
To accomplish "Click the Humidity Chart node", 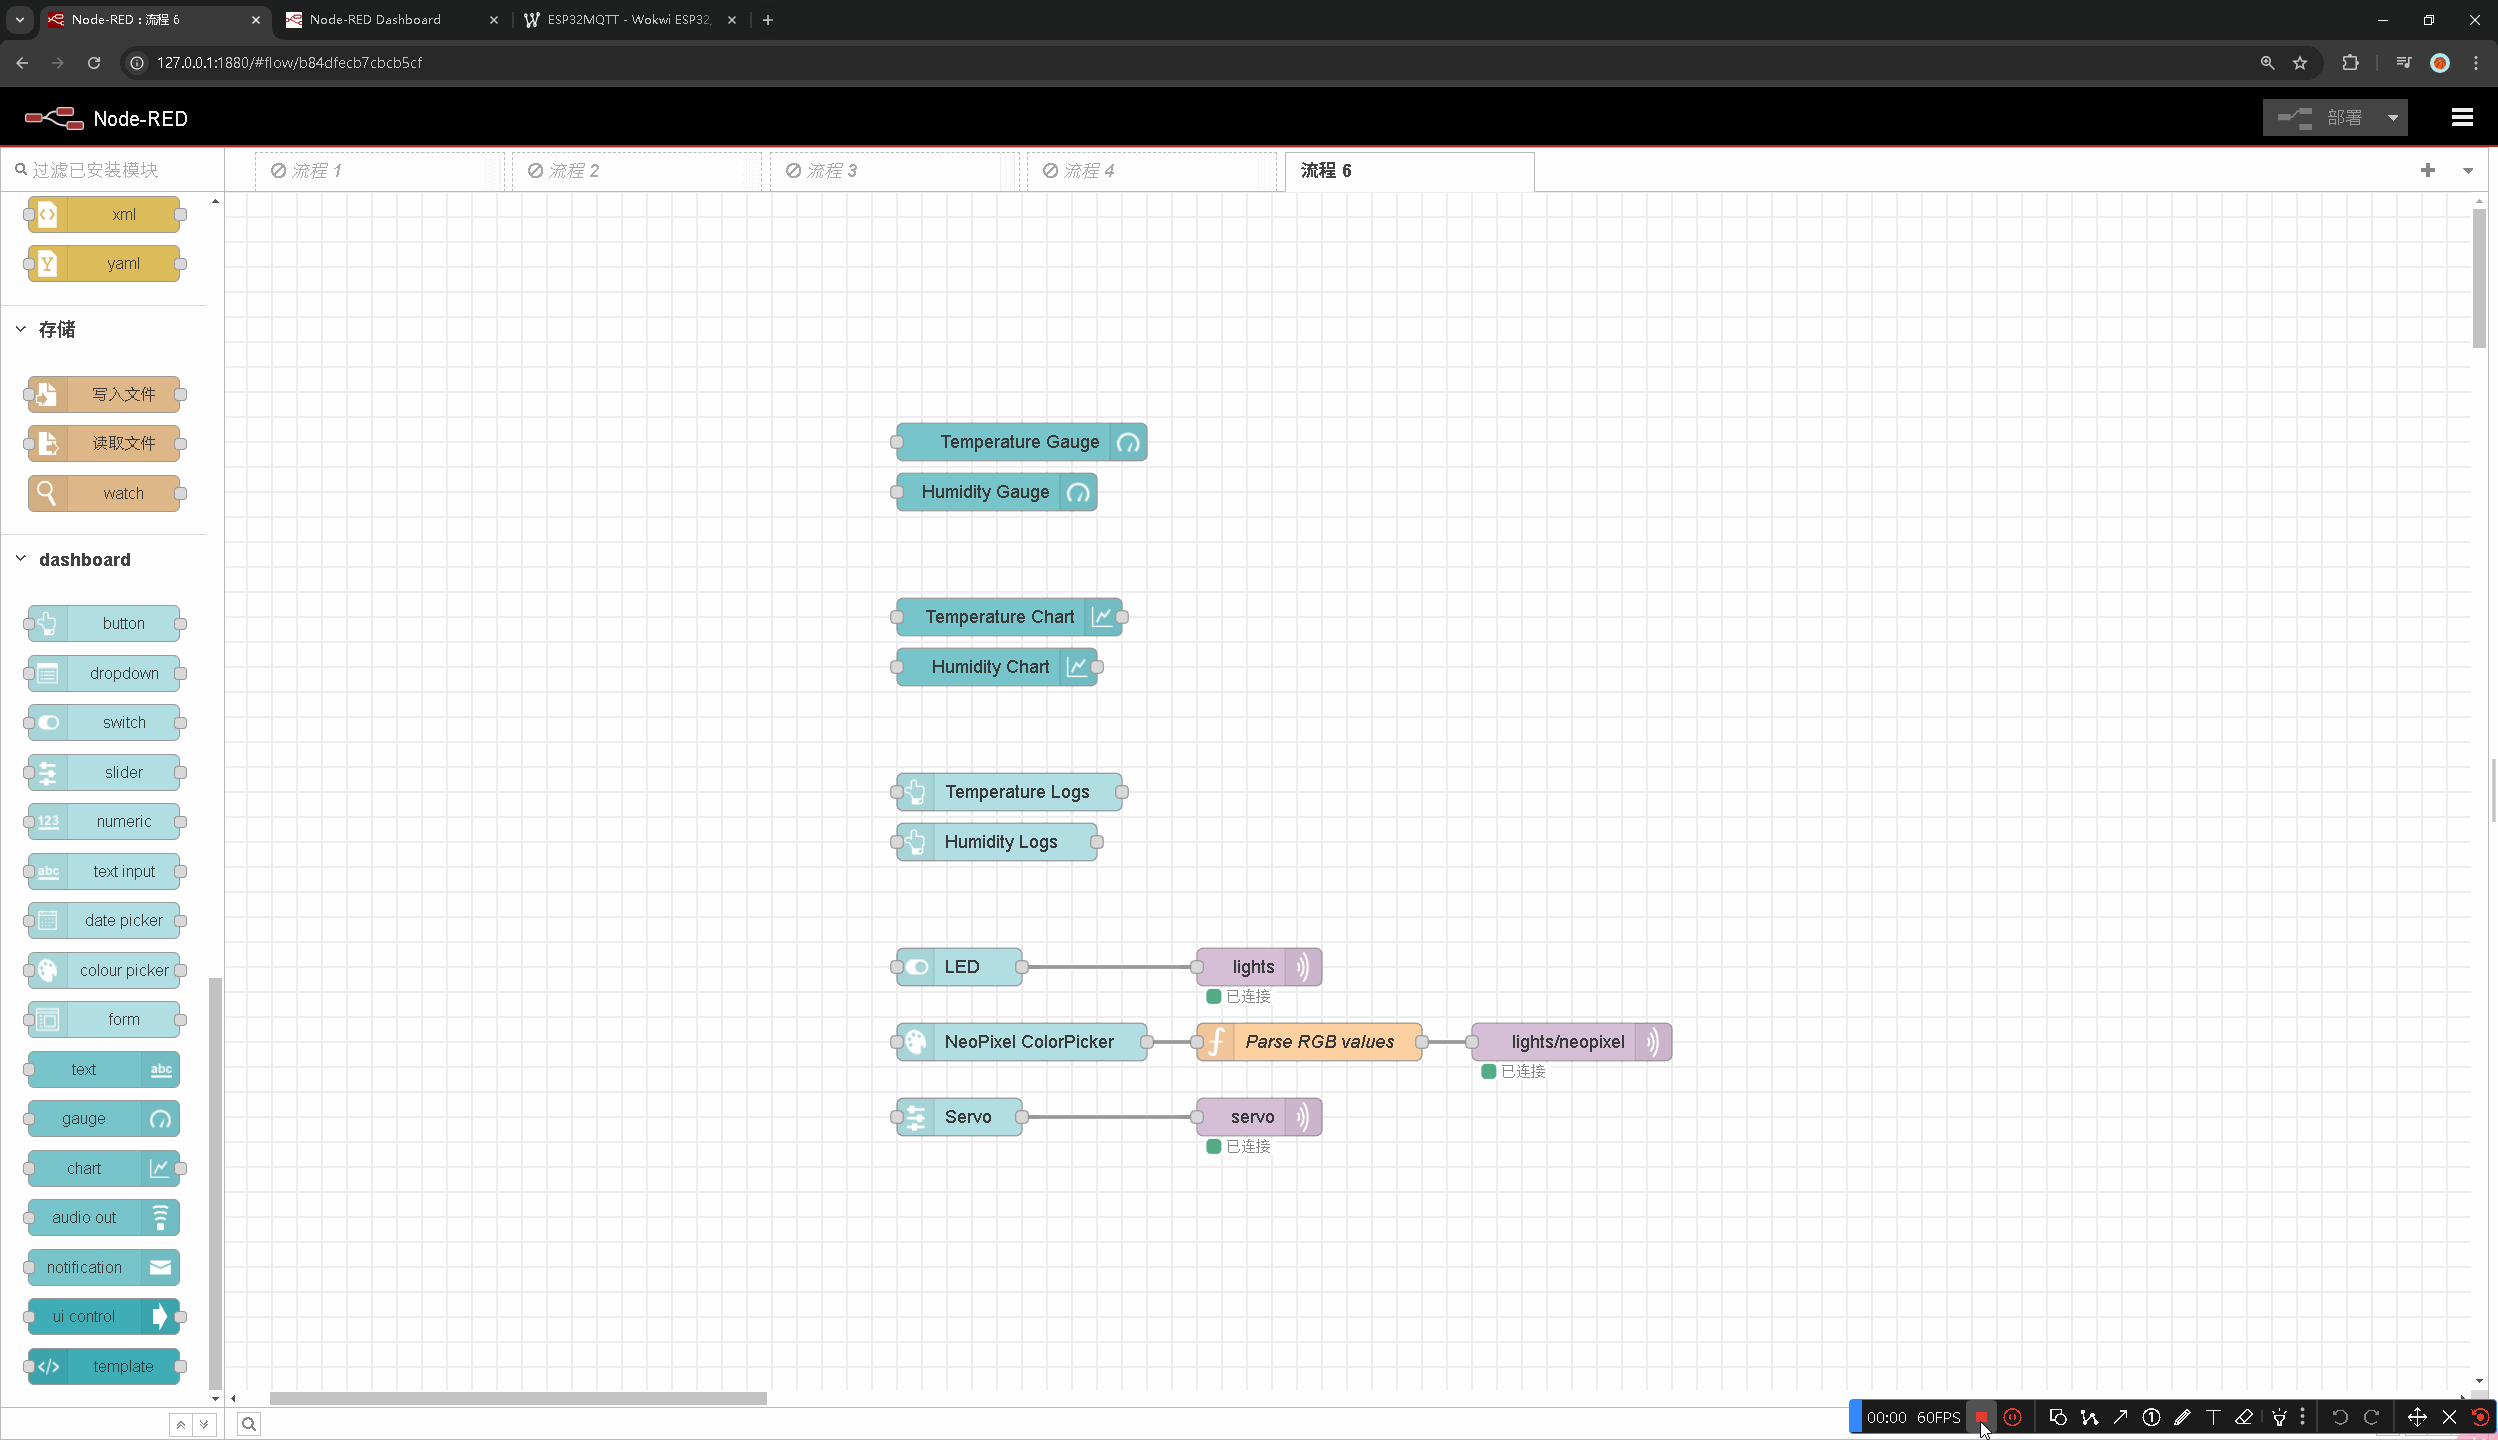I will pos(989,667).
